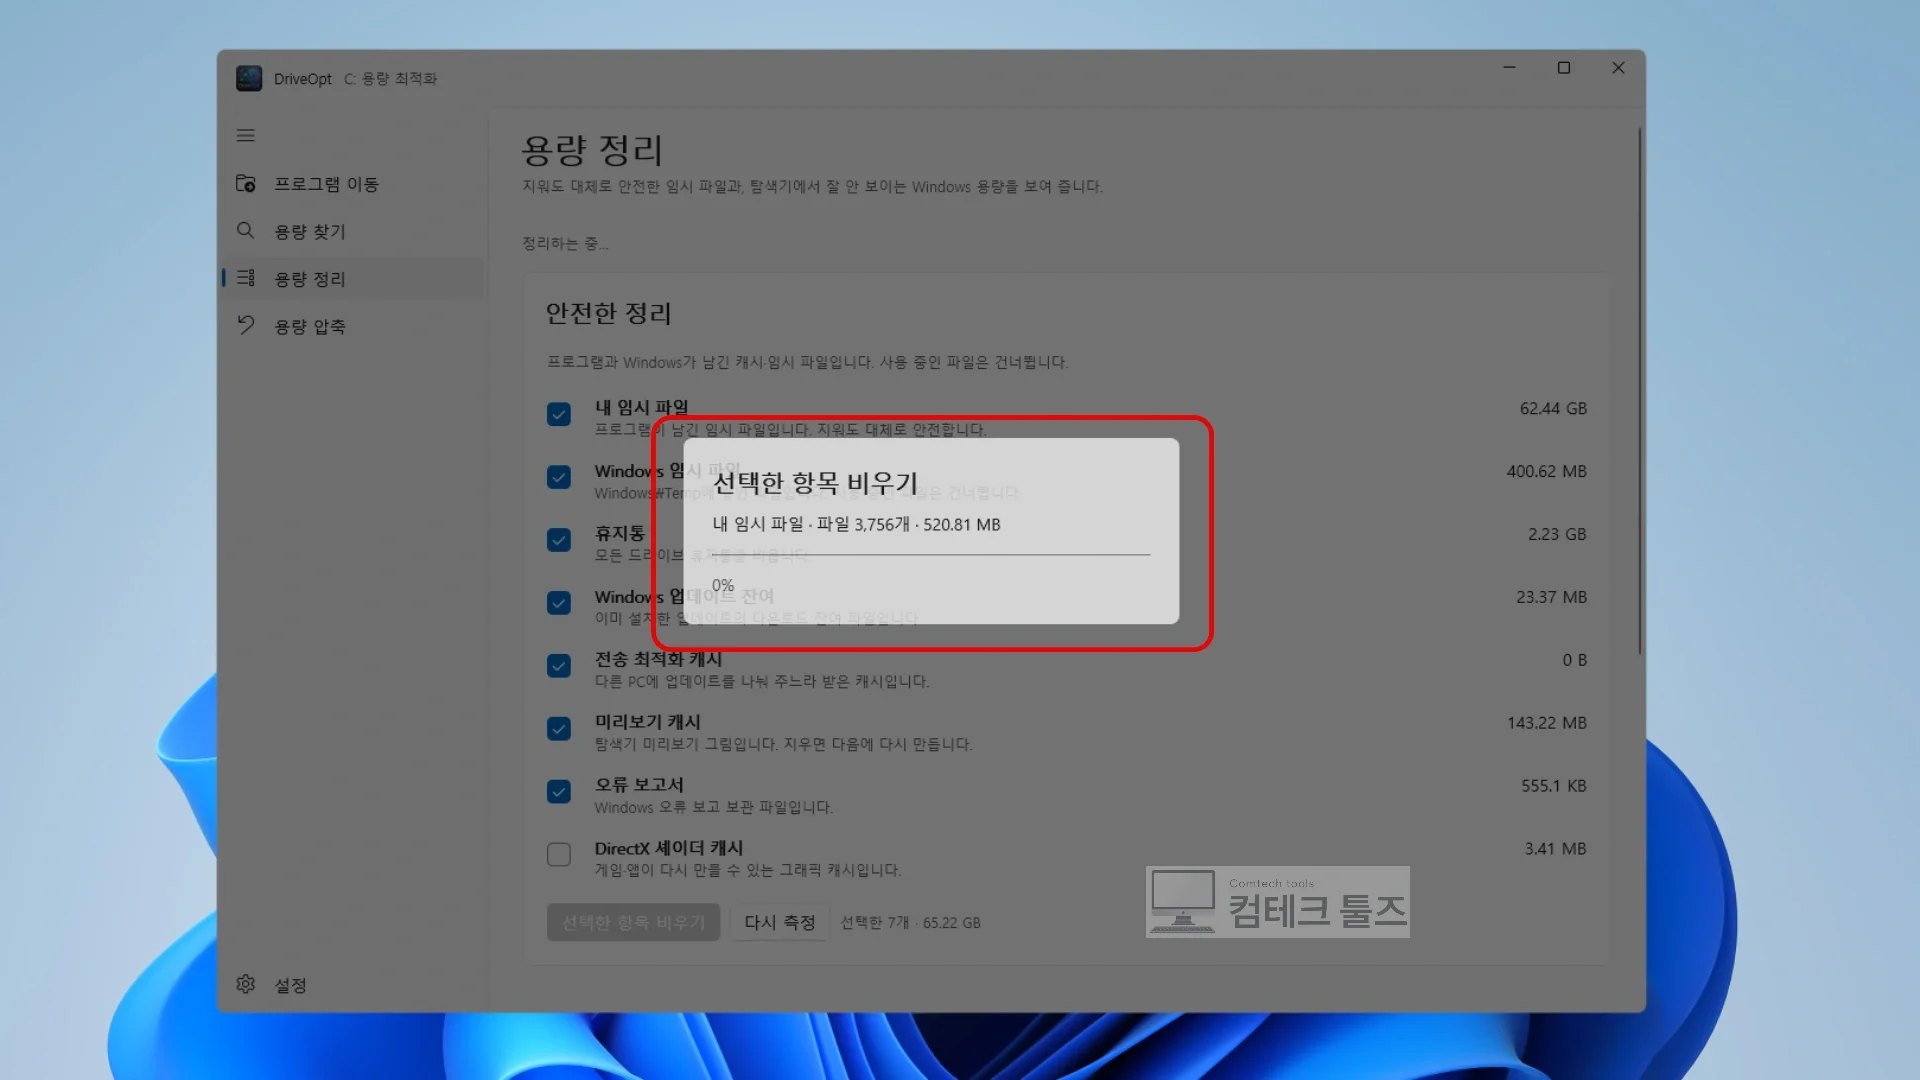Click the 미리보기 캐시 row title
Image resolution: width=1920 pixels, height=1080 pixels.
click(x=647, y=722)
